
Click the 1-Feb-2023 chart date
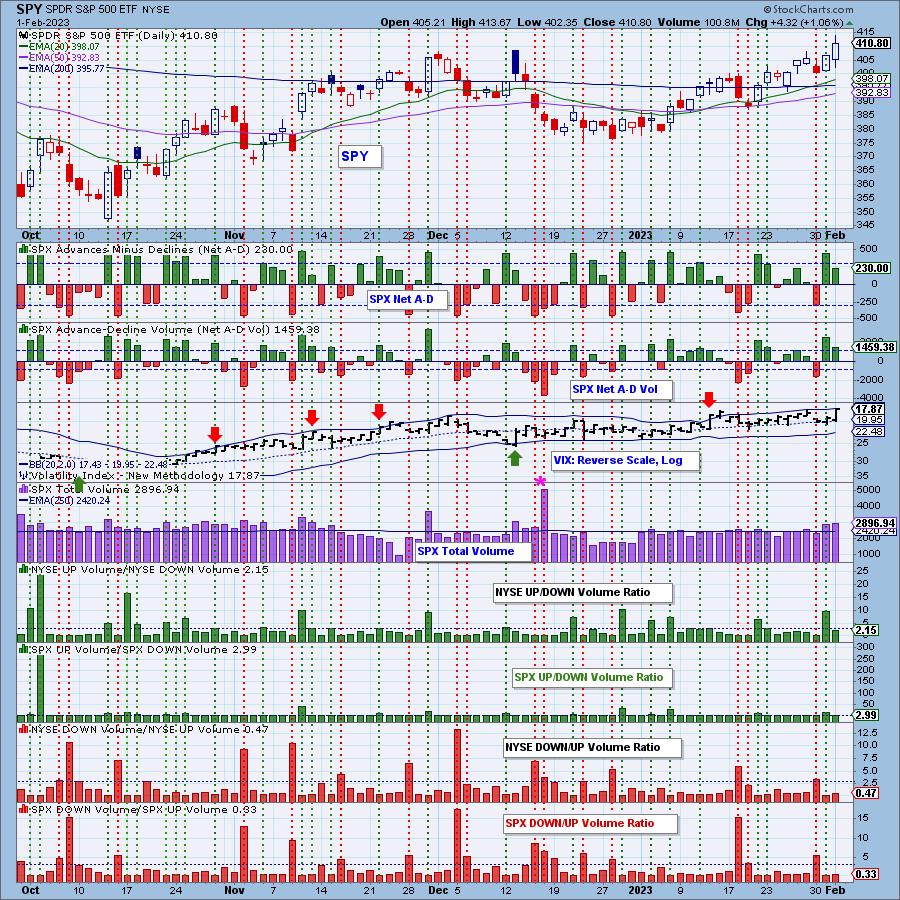42,22
